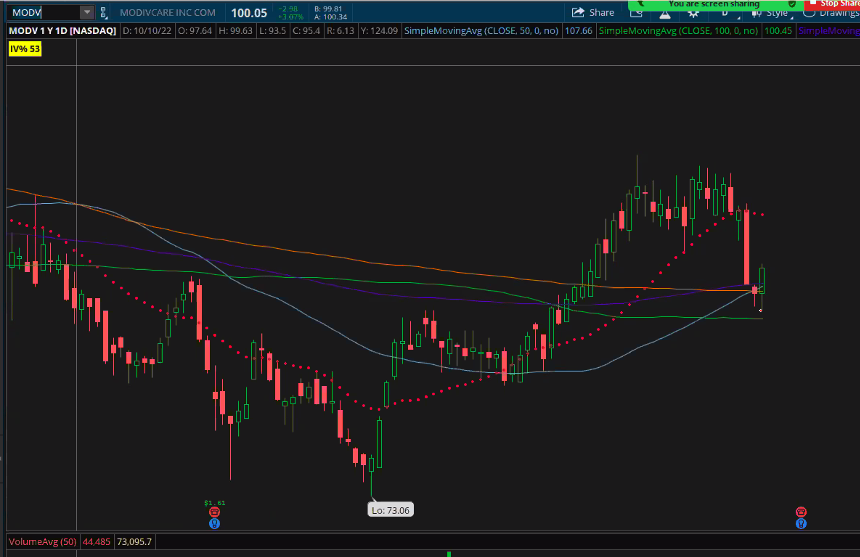Click the symbol link chain icon

pos(104,13)
